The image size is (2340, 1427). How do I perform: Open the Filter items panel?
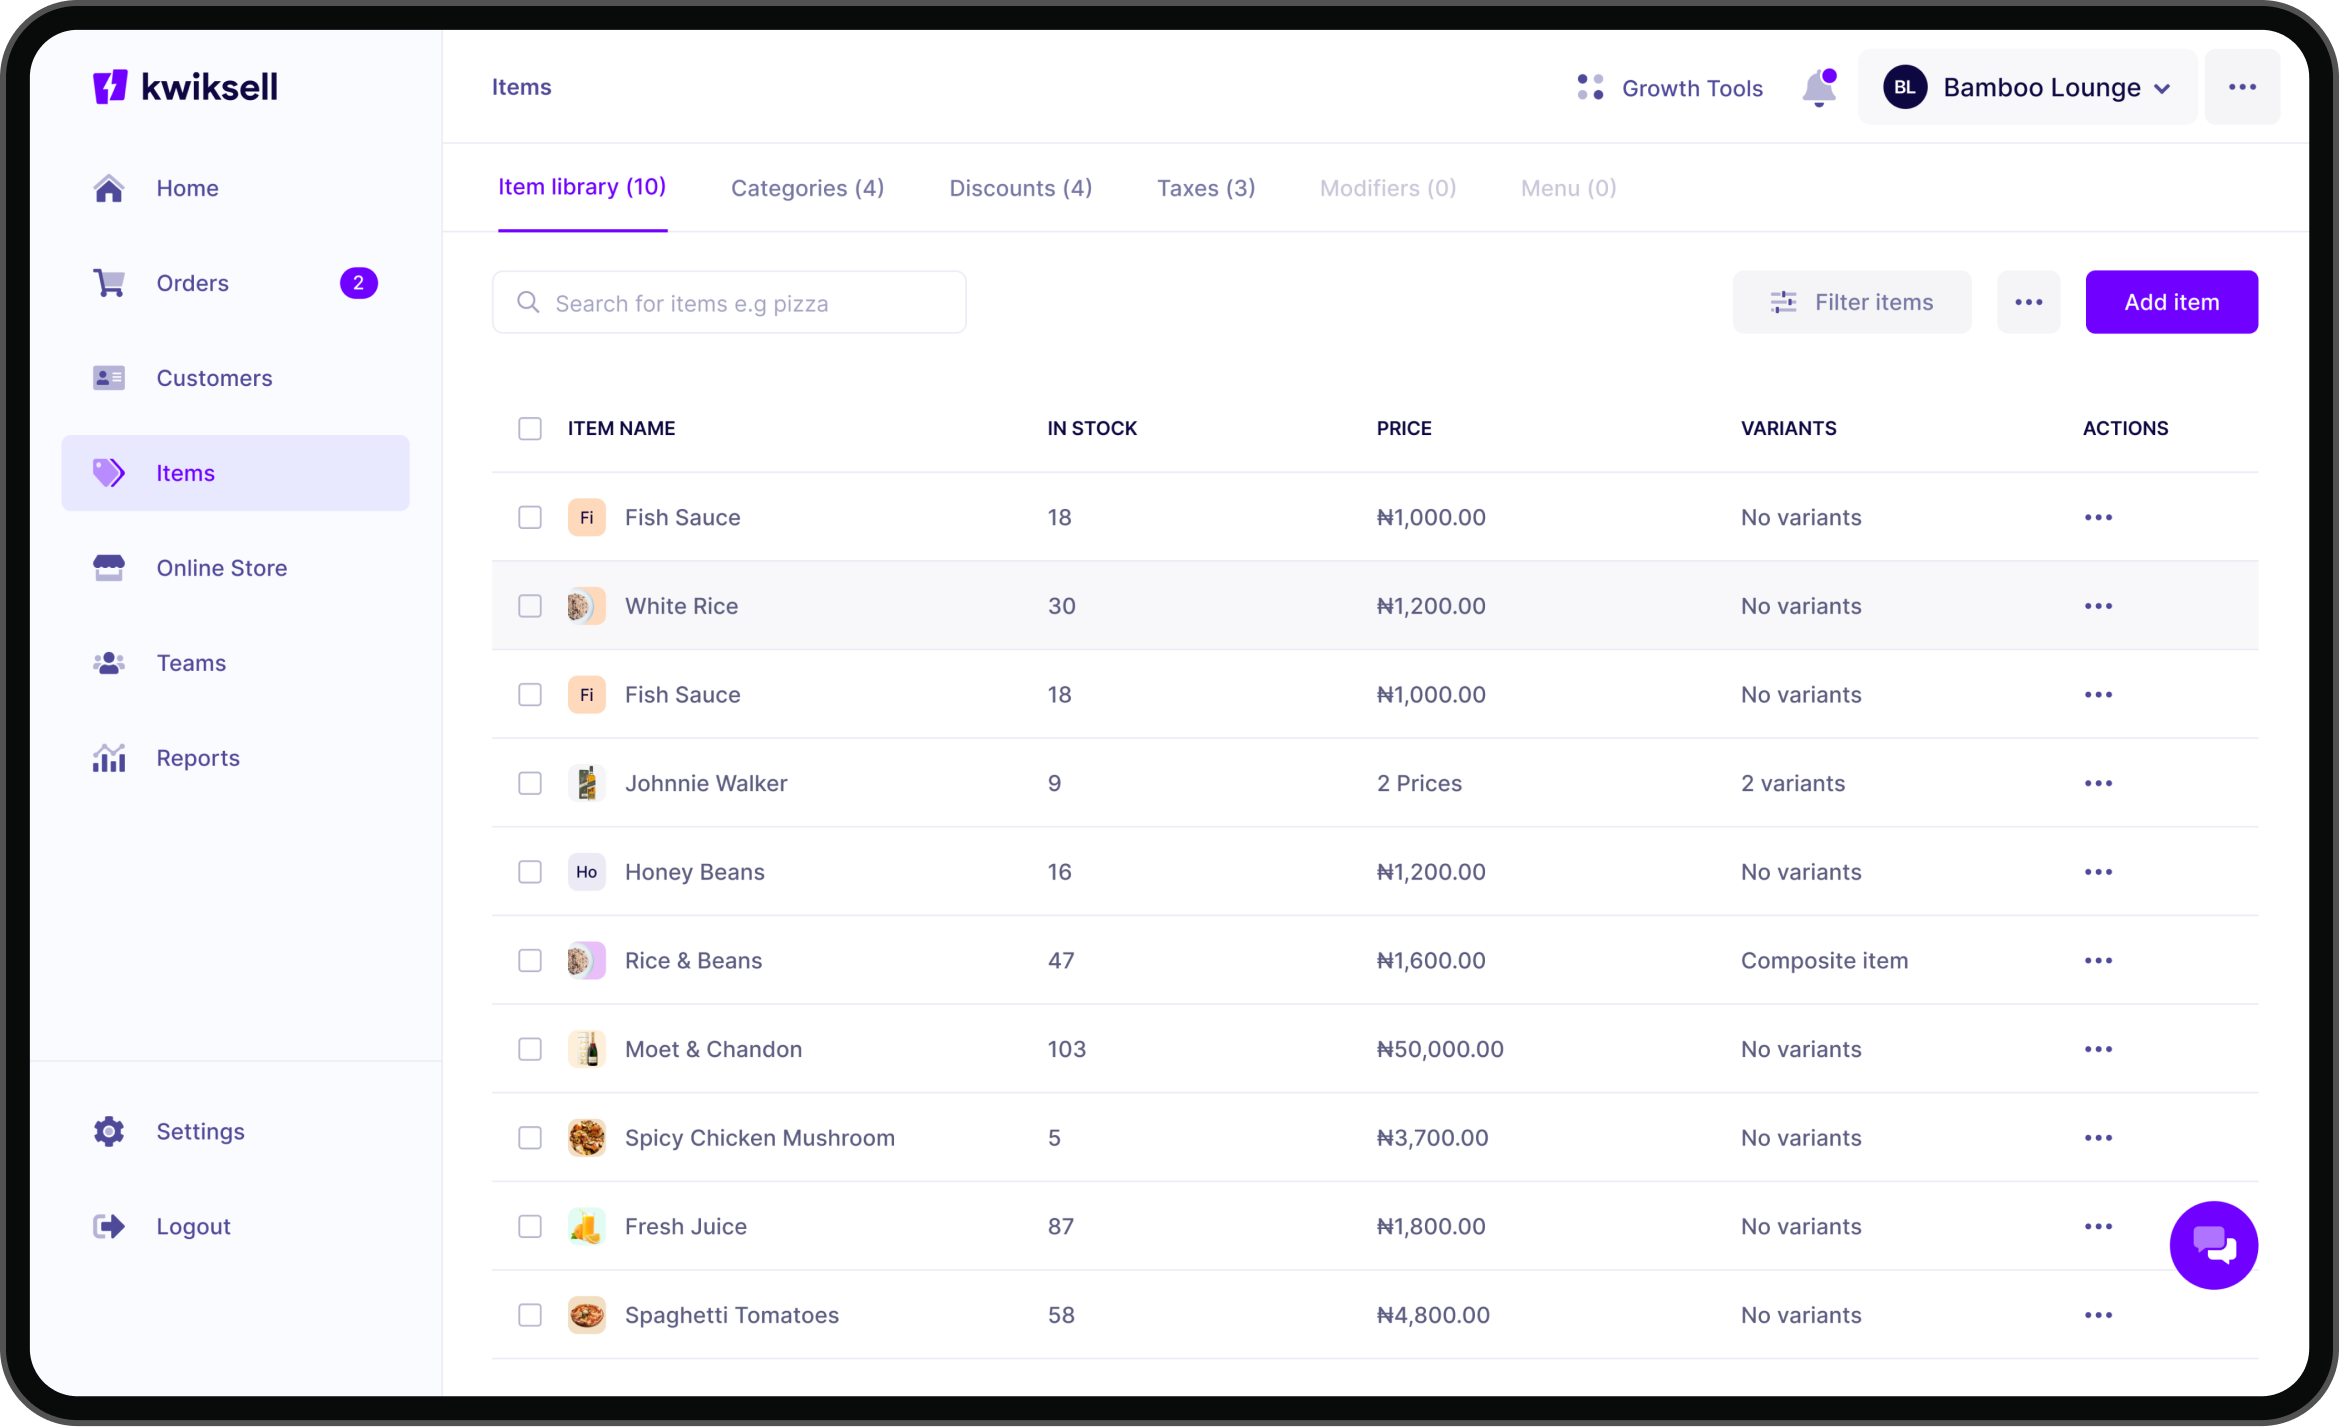pyautogui.click(x=1852, y=302)
